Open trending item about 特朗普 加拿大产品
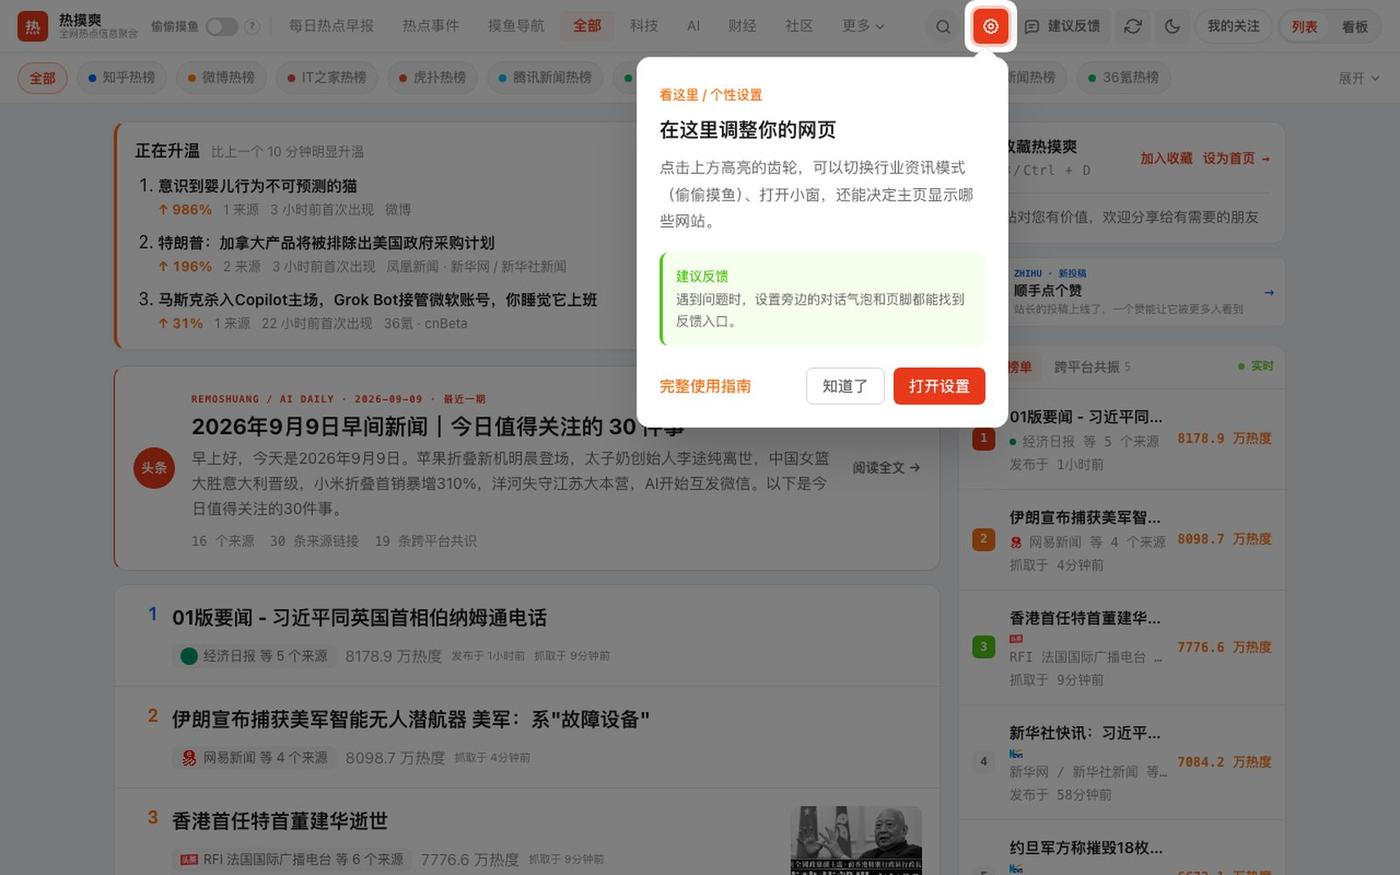 [x=326, y=243]
